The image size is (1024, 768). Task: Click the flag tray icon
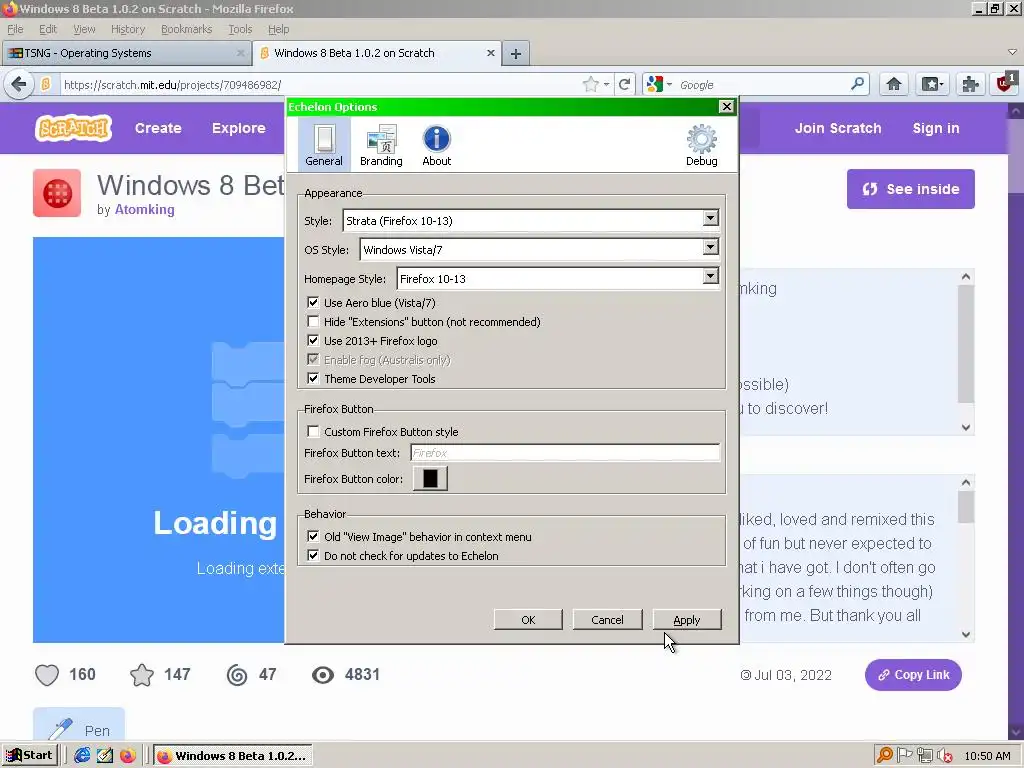tap(904, 756)
